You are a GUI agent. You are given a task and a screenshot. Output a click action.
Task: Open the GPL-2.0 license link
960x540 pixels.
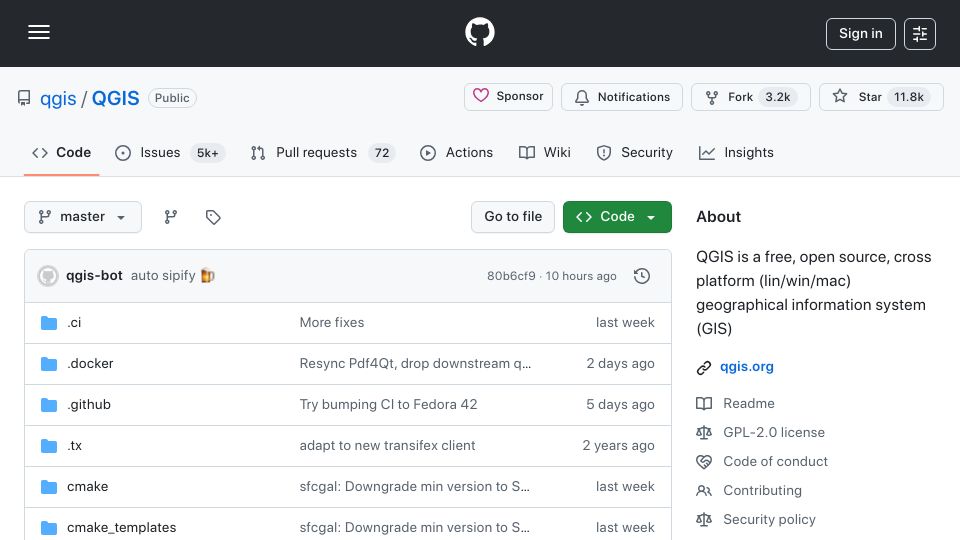tap(774, 432)
